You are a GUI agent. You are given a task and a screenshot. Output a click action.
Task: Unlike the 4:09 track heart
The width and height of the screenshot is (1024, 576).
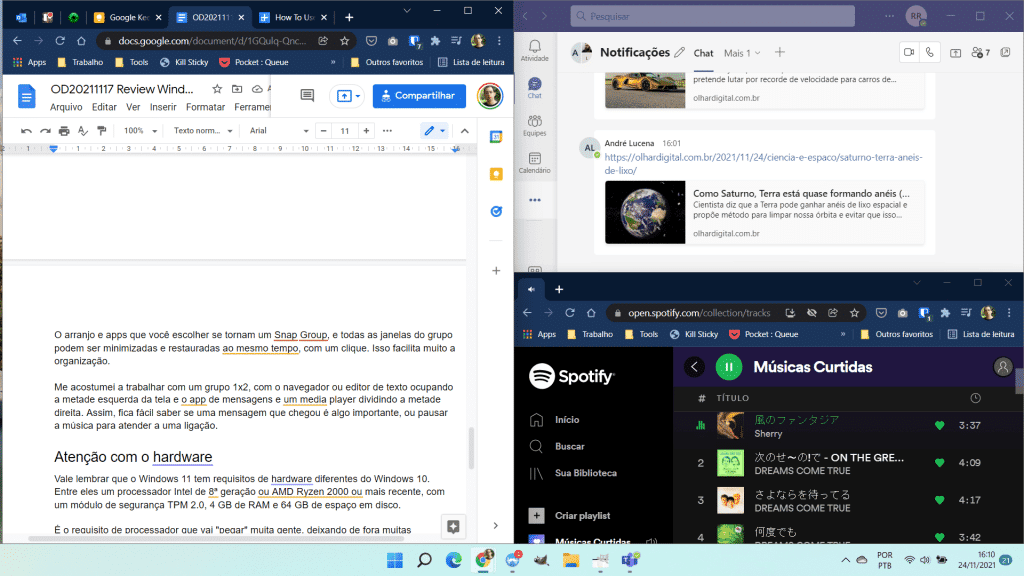[940, 463]
